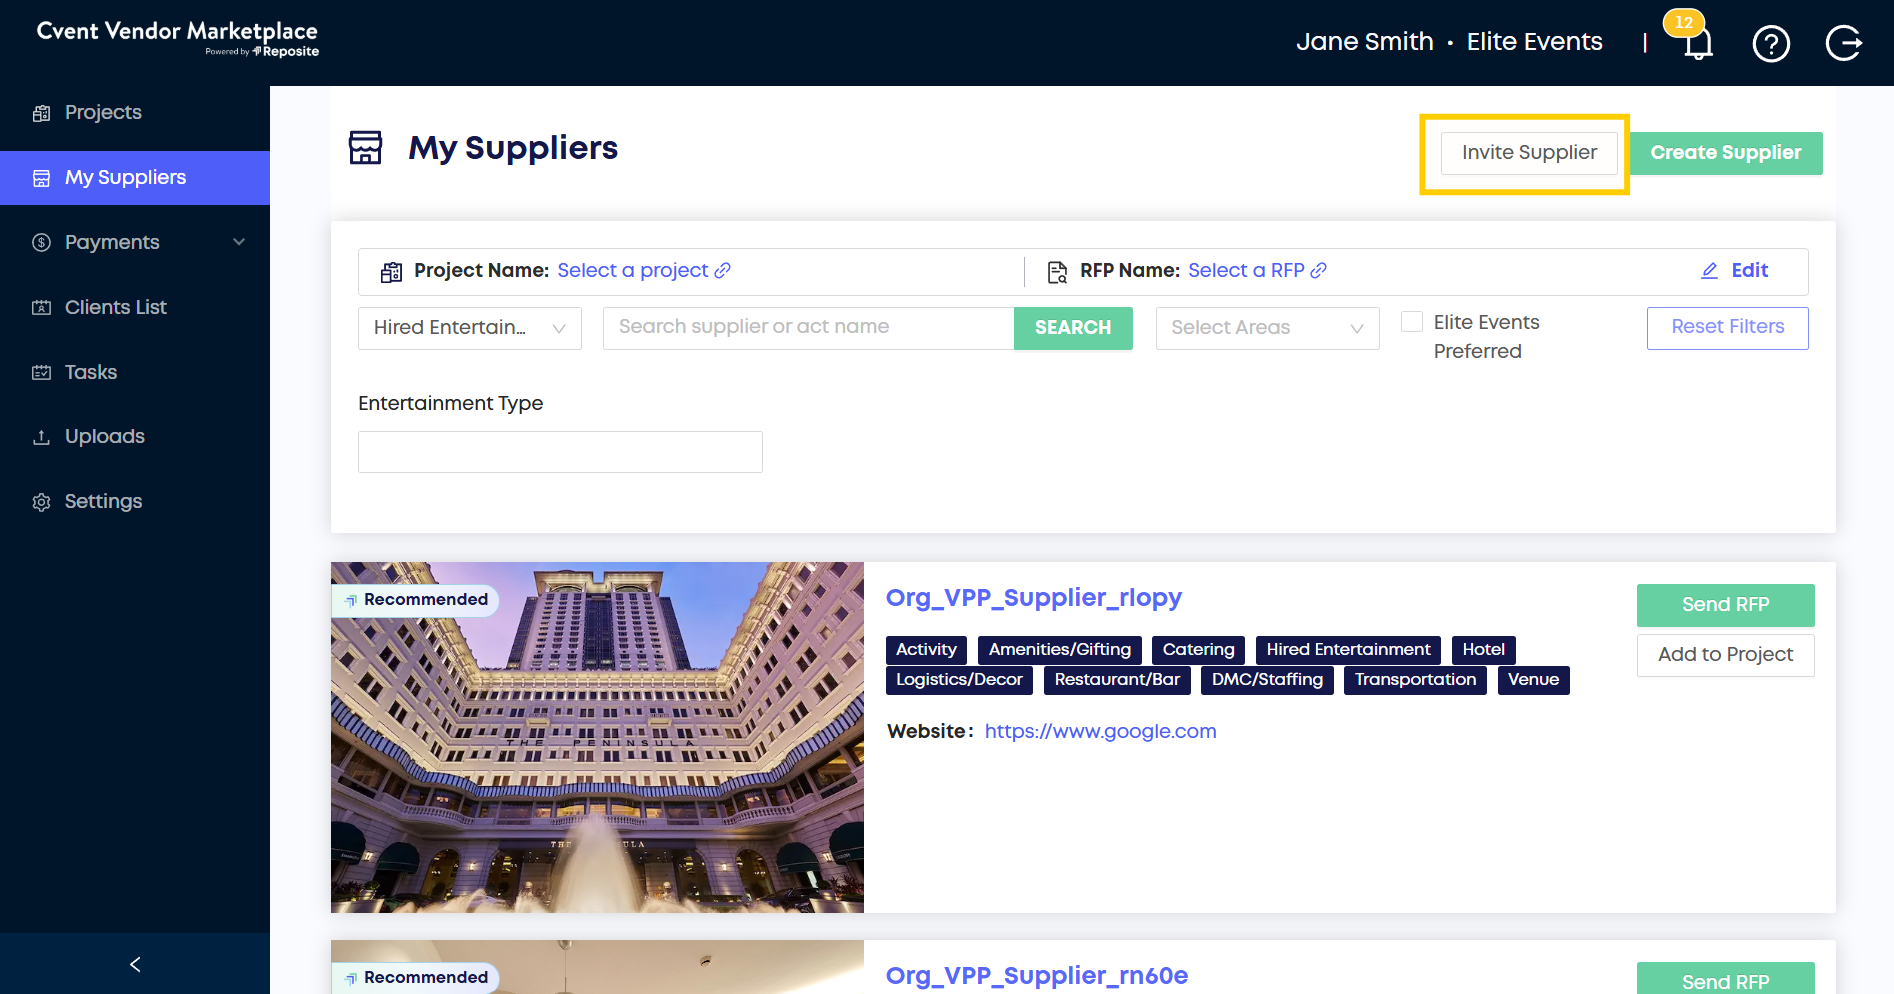
Task: Open Payments in the sidebar
Action: click(135, 243)
